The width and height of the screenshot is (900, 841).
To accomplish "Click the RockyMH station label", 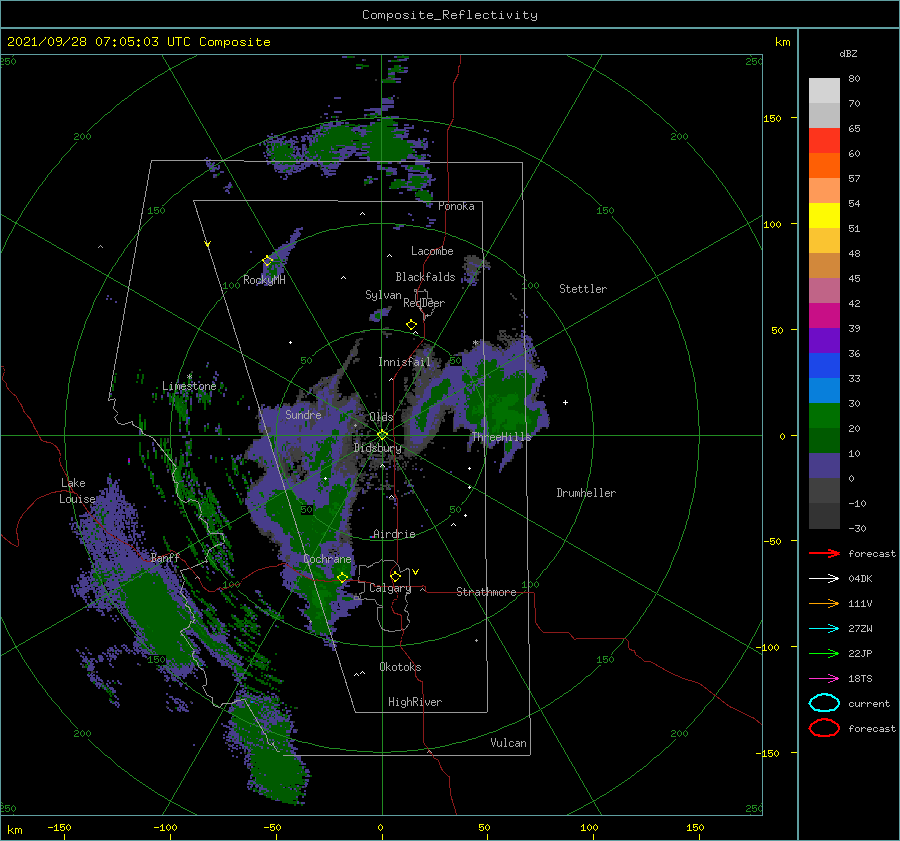I will [x=264, y=280].
